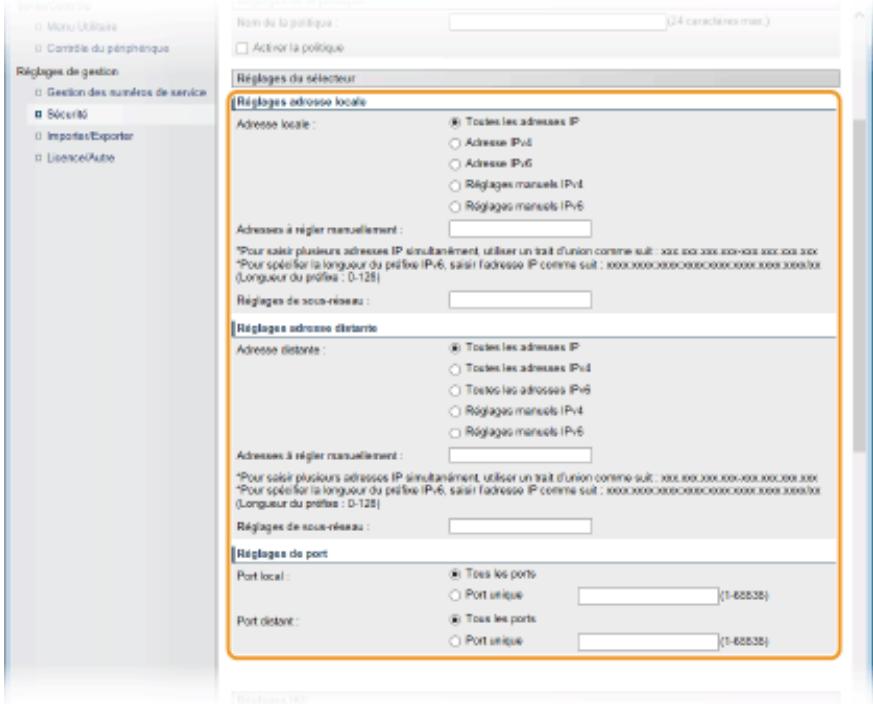Select local Toutes les adresses IP
Screen dimensions: 873x704
455,122
